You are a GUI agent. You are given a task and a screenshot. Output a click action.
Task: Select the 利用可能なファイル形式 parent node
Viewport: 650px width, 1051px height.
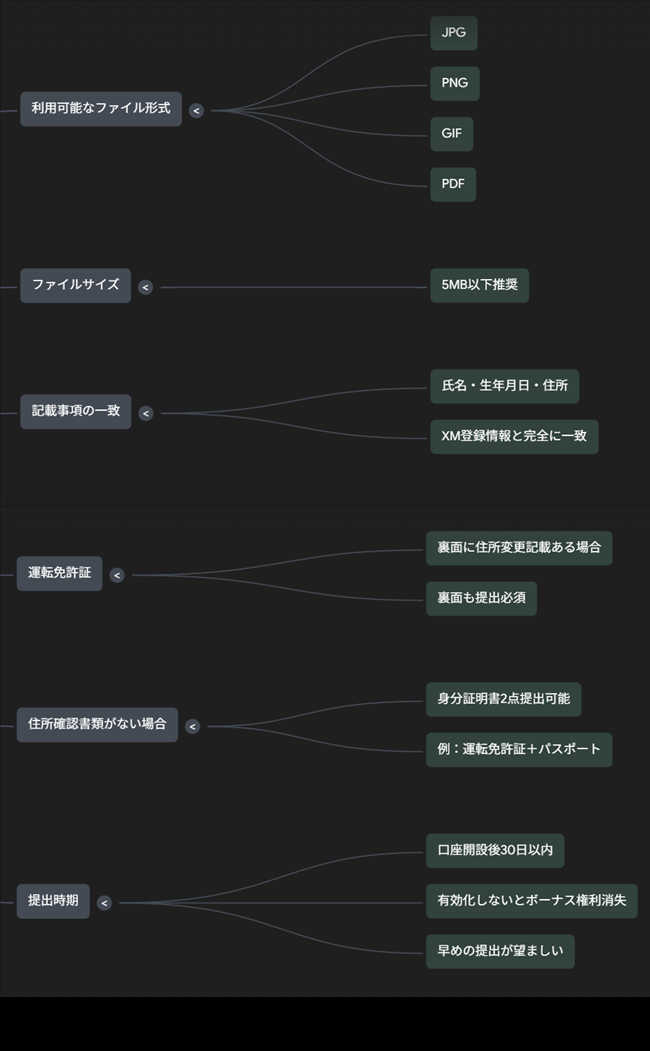click(101, 108)
